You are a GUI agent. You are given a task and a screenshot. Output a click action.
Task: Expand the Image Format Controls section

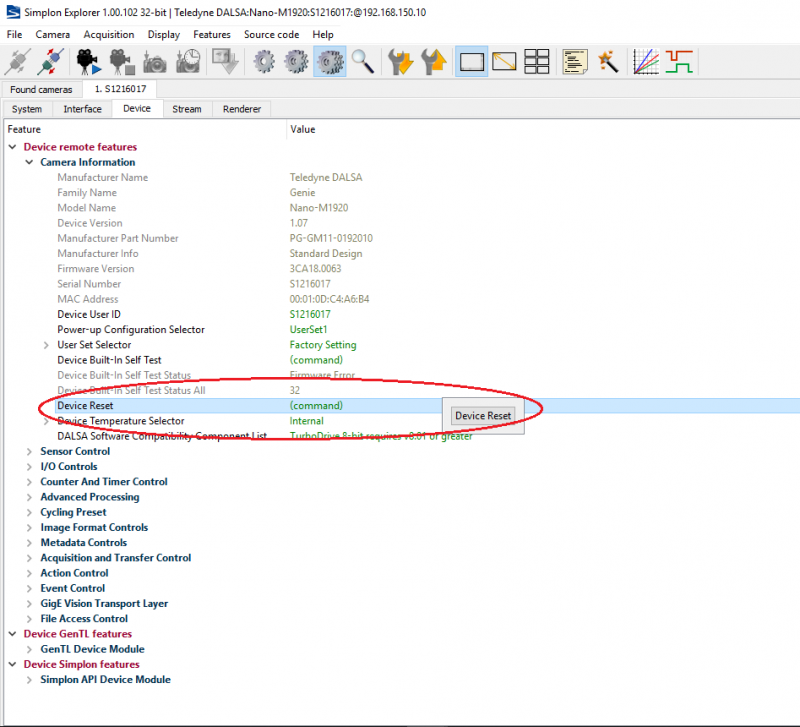[x=29, y=528]
